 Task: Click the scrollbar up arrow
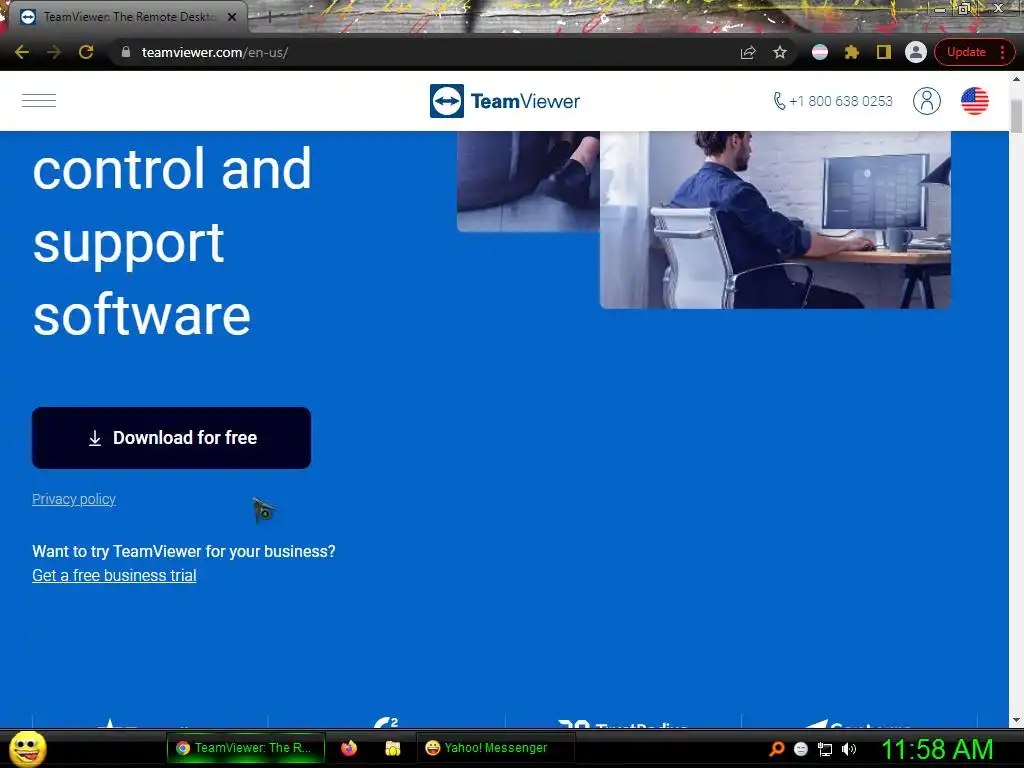[1016, 78]
